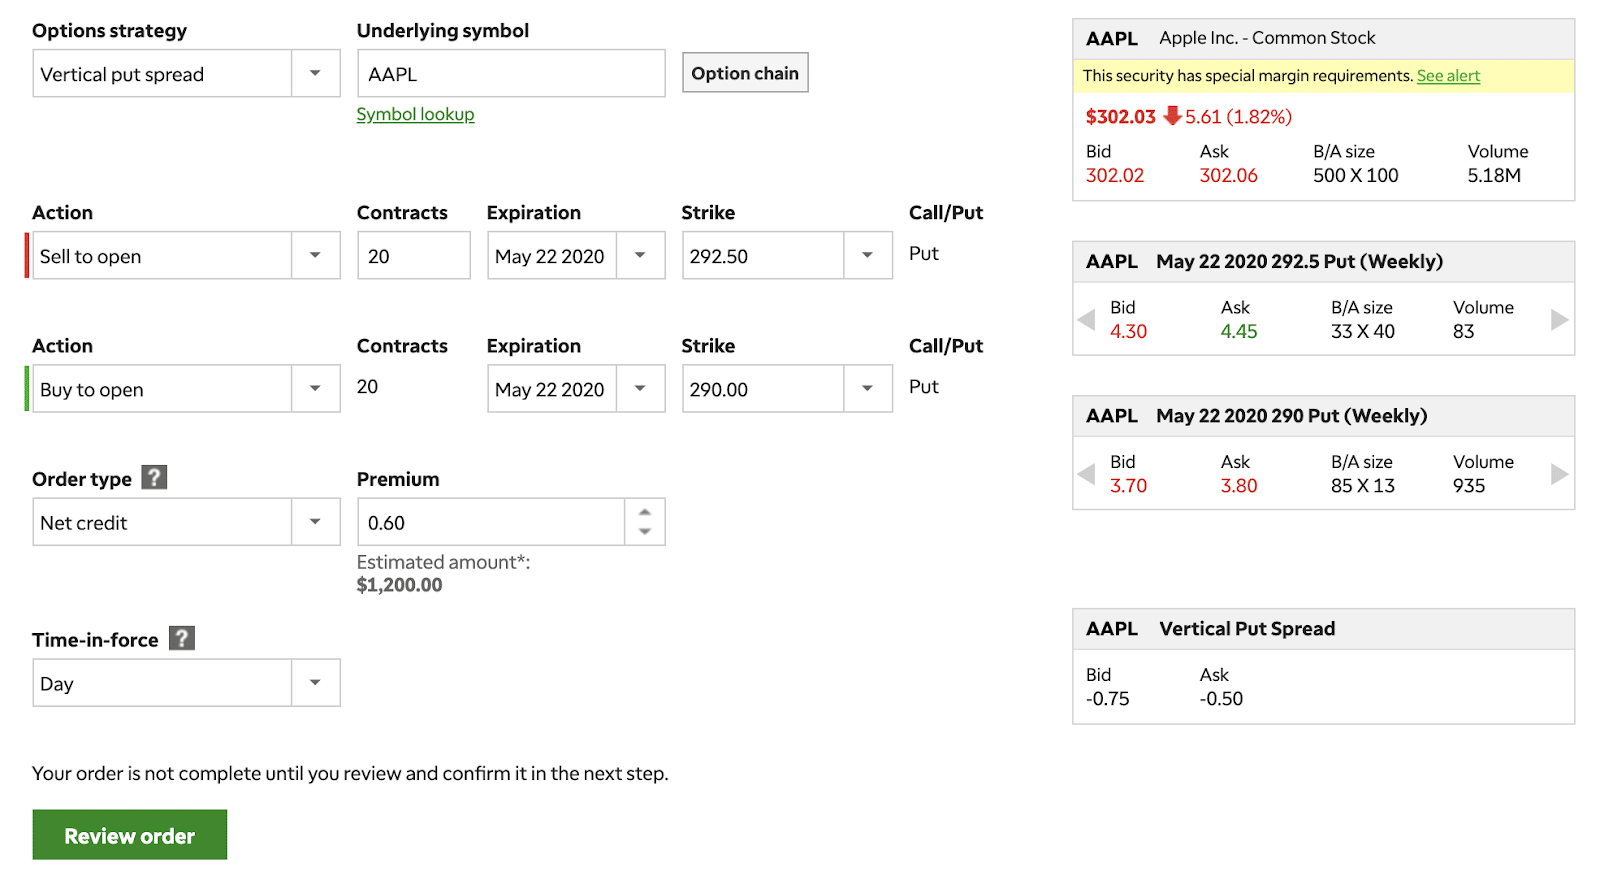Click the AAPL stock bid price 302.02
Image resolution: width=1600 pixels, height=889 pixels.
[x=1115, y=176]
